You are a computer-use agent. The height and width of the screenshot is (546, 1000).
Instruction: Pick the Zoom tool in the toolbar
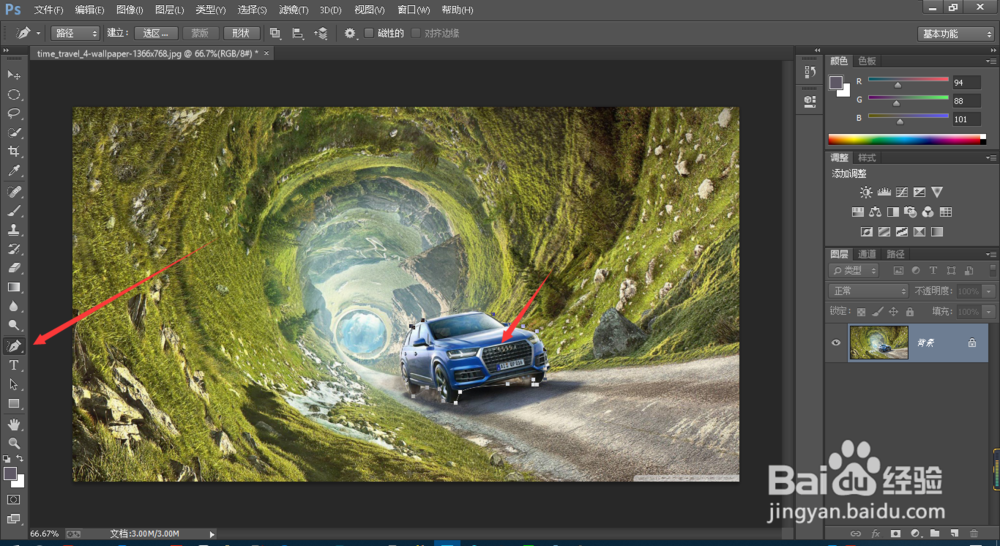14,443
